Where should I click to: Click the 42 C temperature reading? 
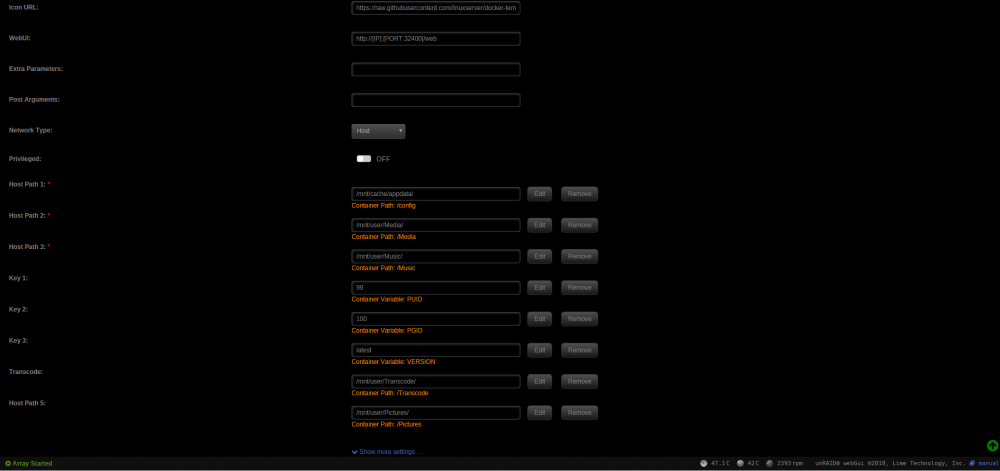[x=753, y=463]
